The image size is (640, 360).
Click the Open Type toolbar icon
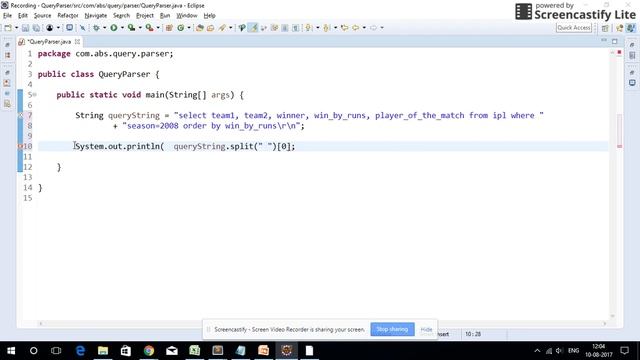200,28
